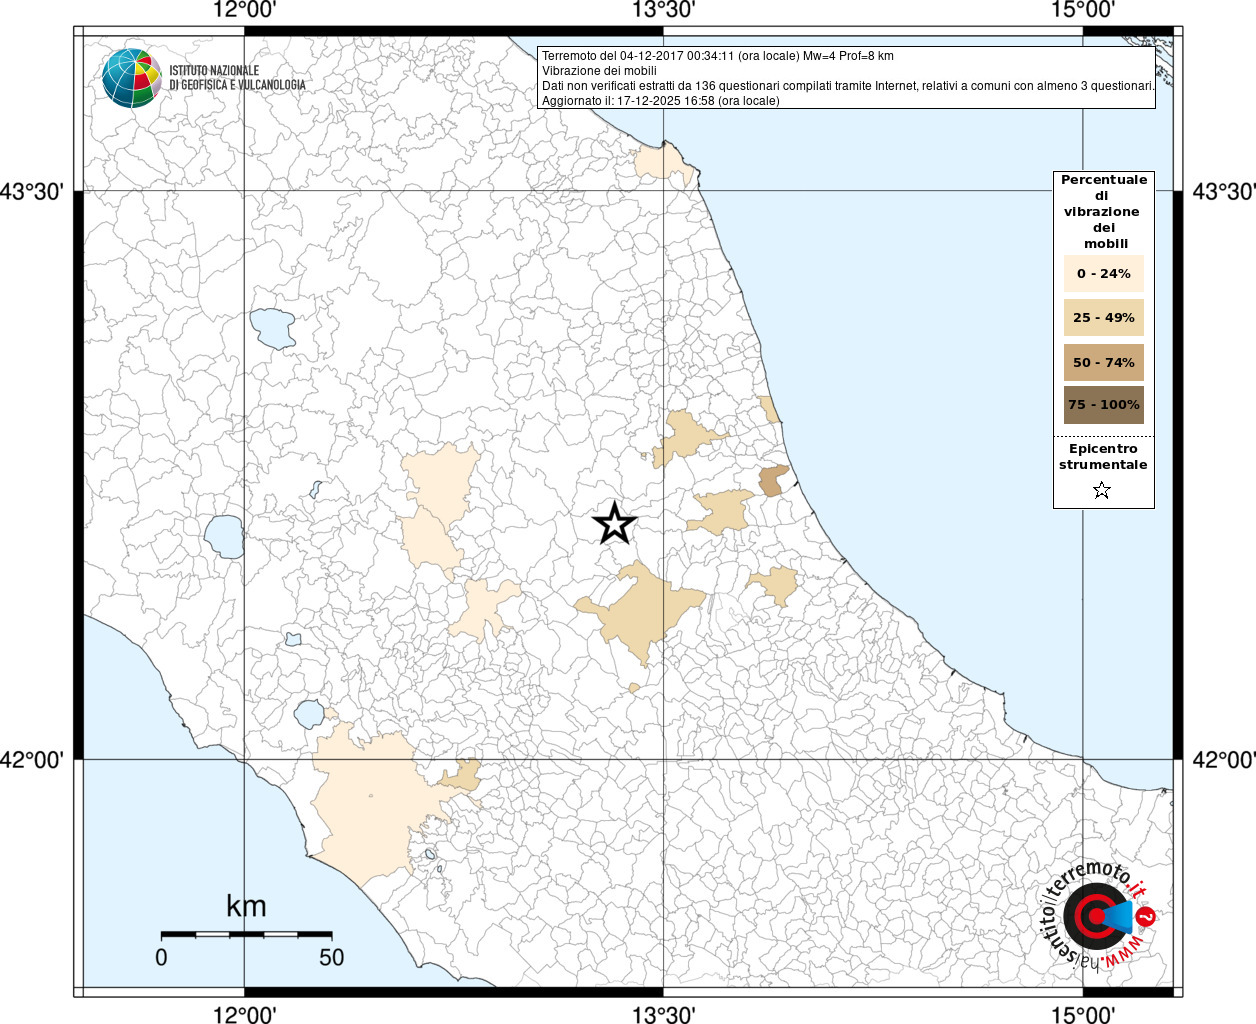Click the epicenter star on the map

click(x=614, y=523)
